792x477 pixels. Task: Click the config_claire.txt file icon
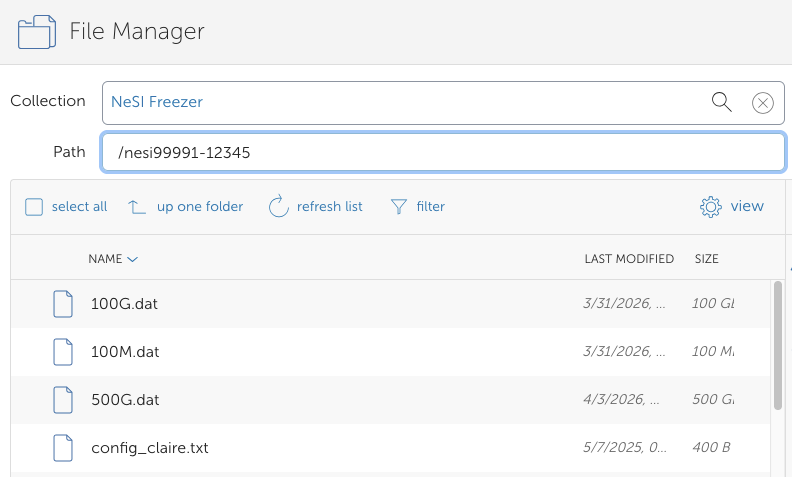[x=63, y=448]
